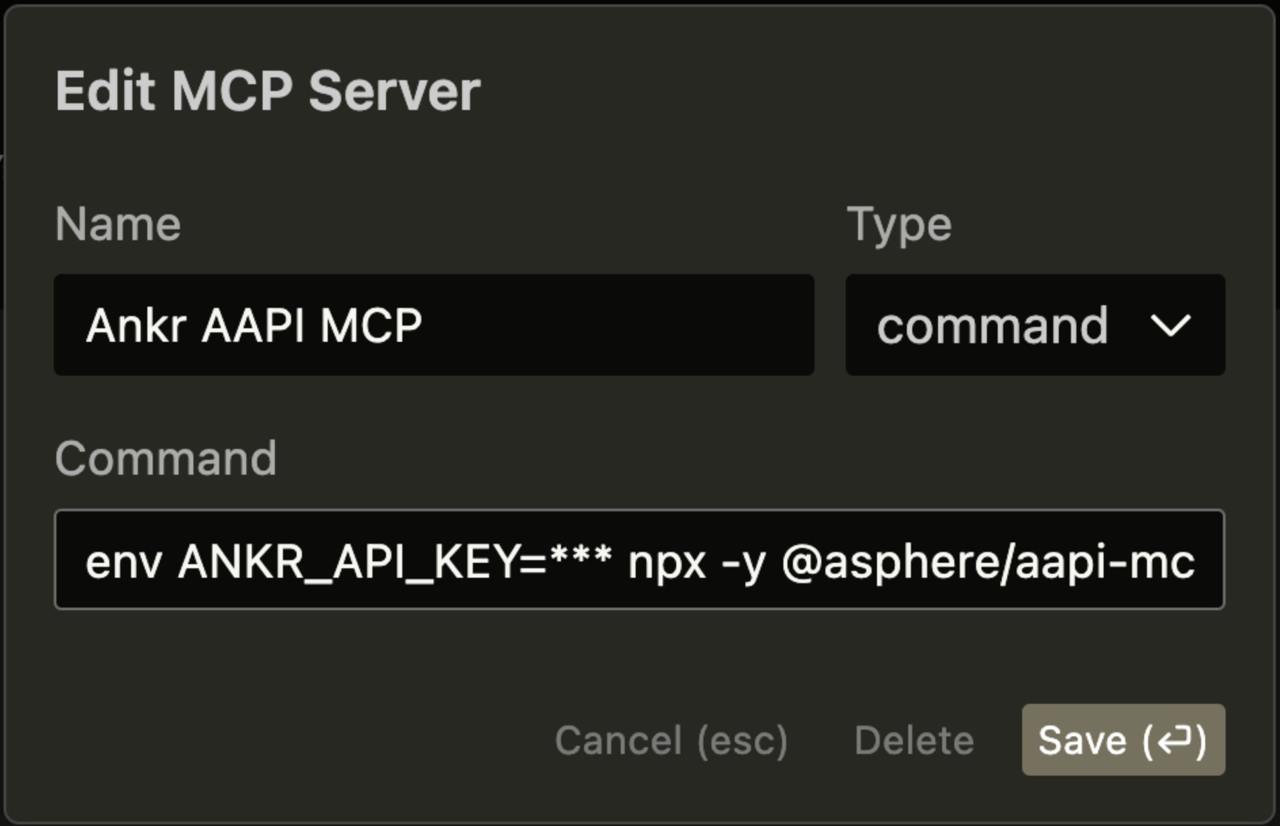The height and width of the screenshot is (826, 1280).
Task: Click the Edit MCP Server title
Action: [x=268, y=90]
